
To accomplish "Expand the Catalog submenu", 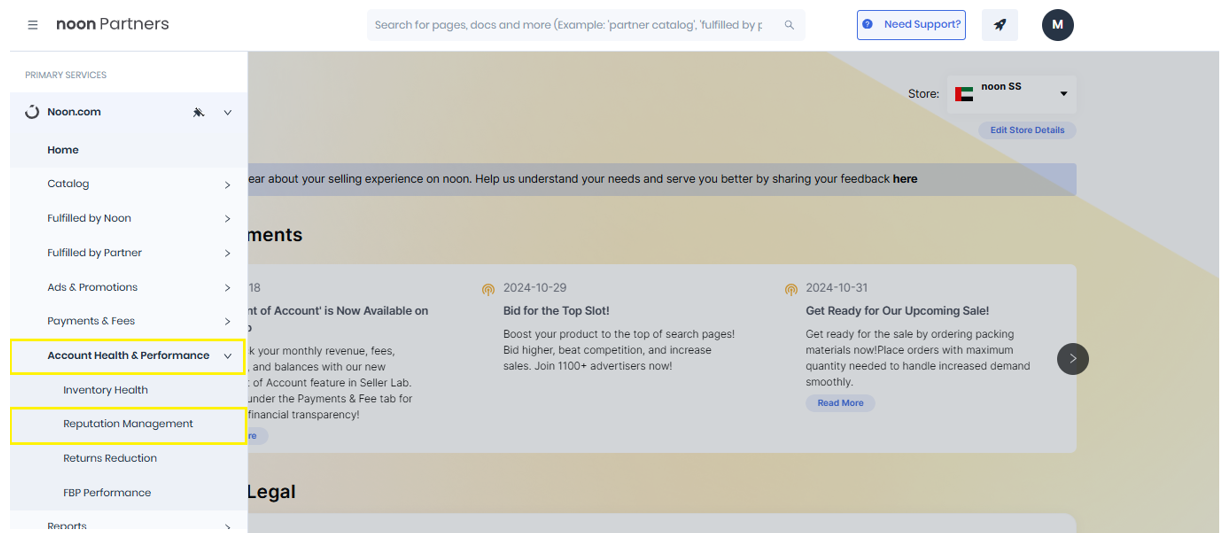I will 228,185.
